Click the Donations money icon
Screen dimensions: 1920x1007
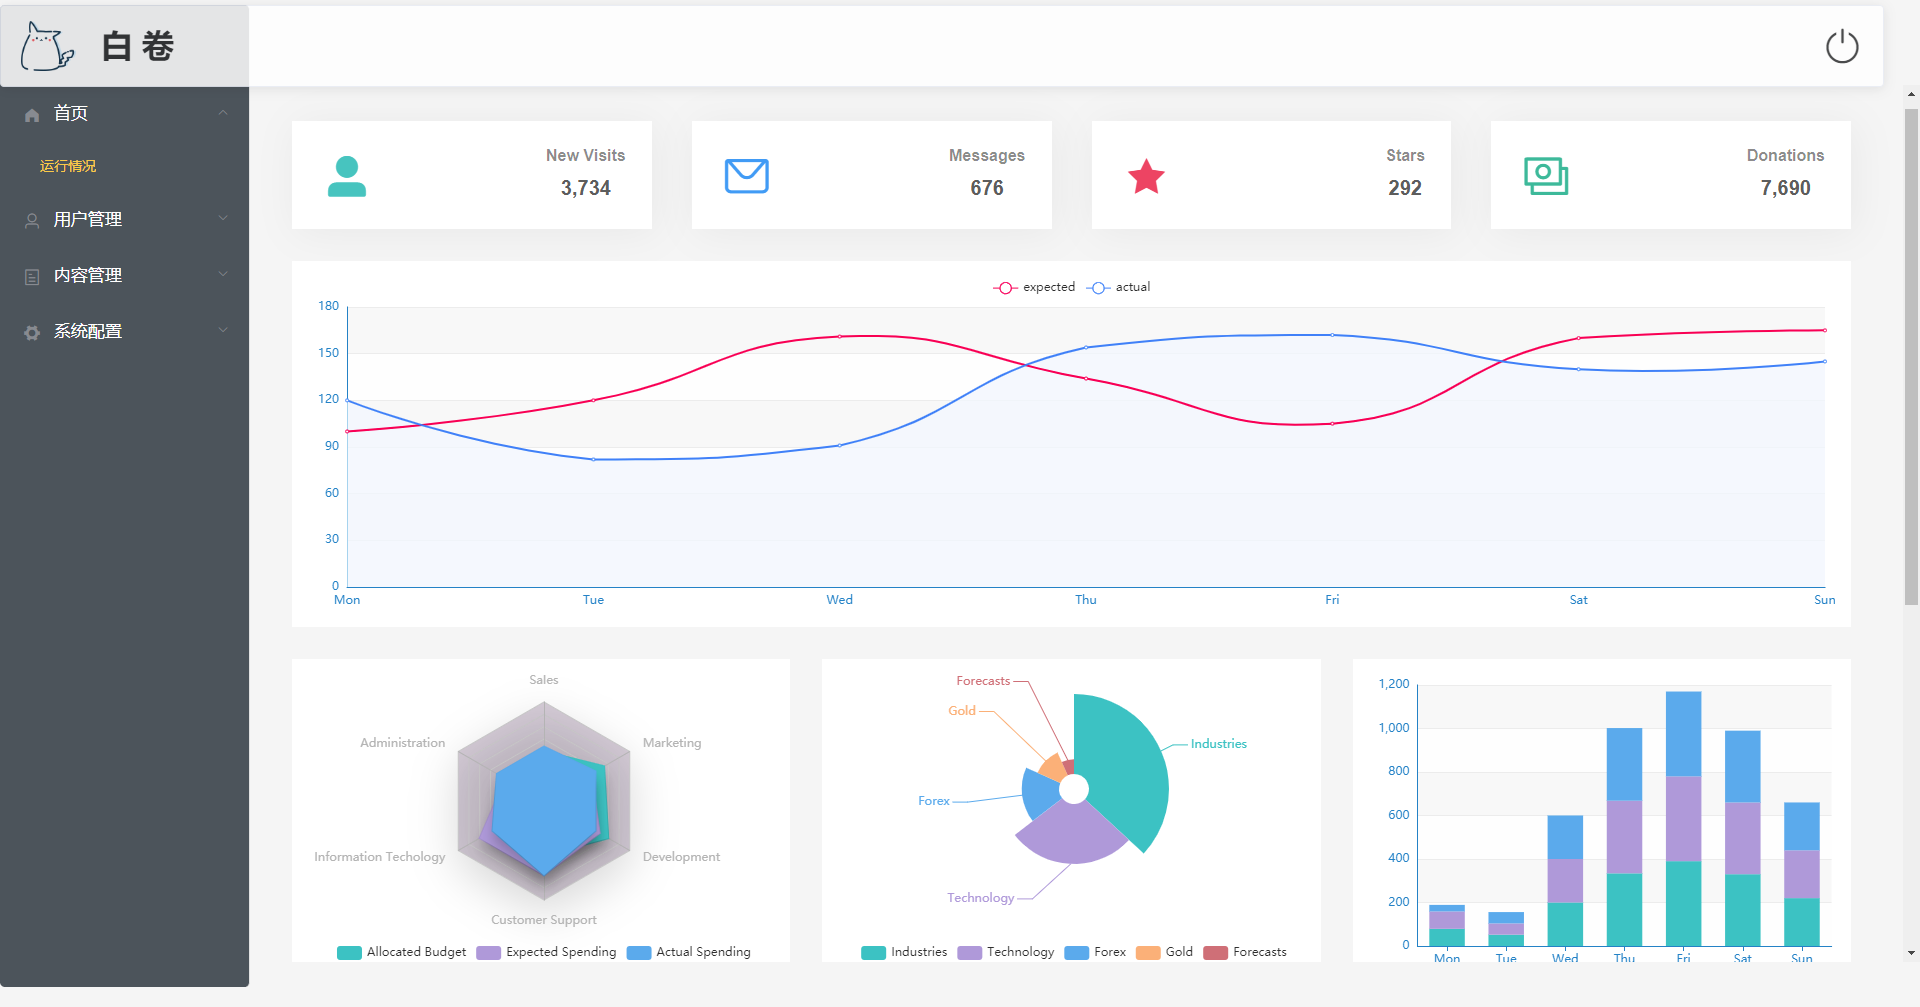tap(1546, 176)
